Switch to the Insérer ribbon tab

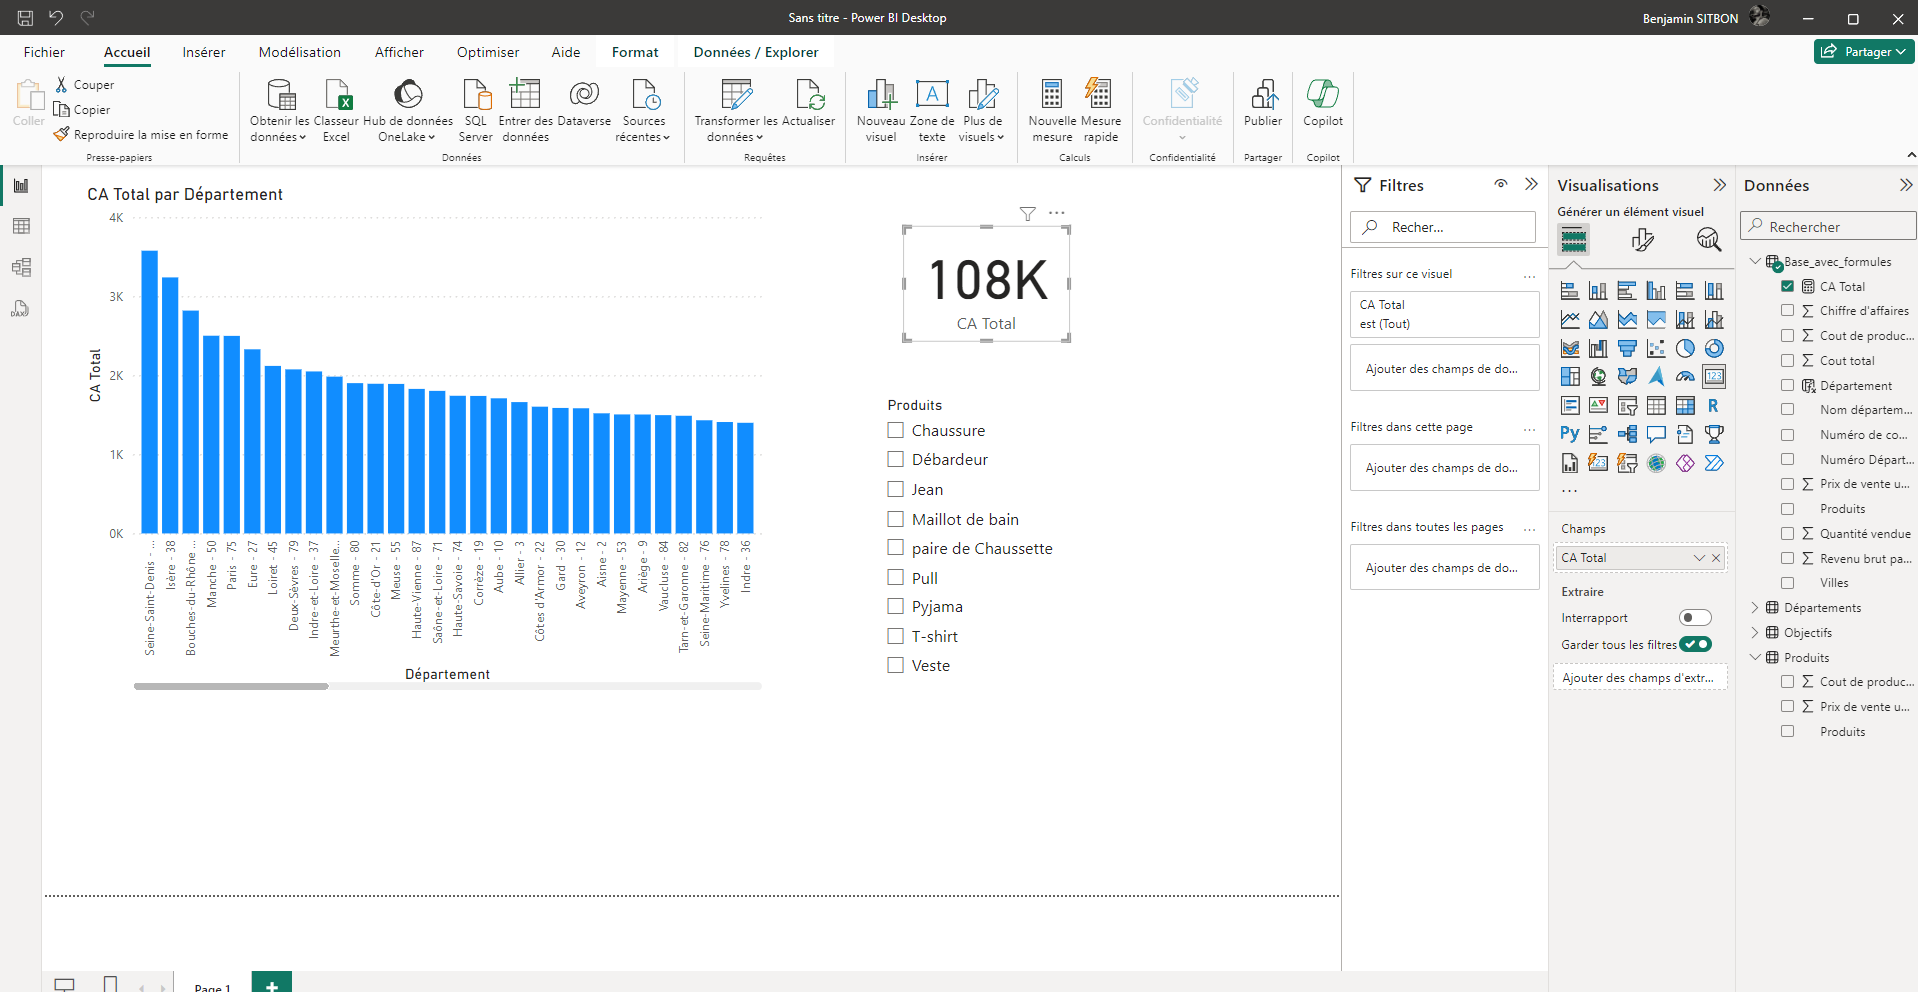click(x=204, y=52)
